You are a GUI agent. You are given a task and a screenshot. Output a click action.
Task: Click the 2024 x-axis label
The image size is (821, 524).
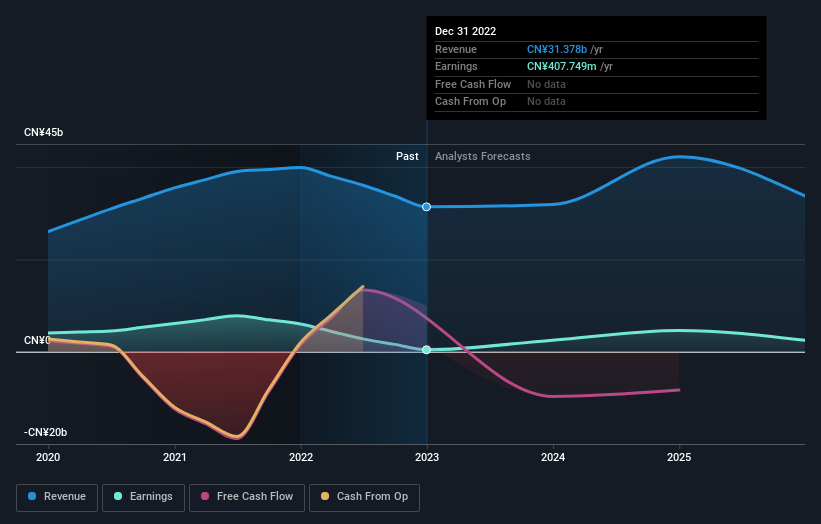[x=553, y=458]
